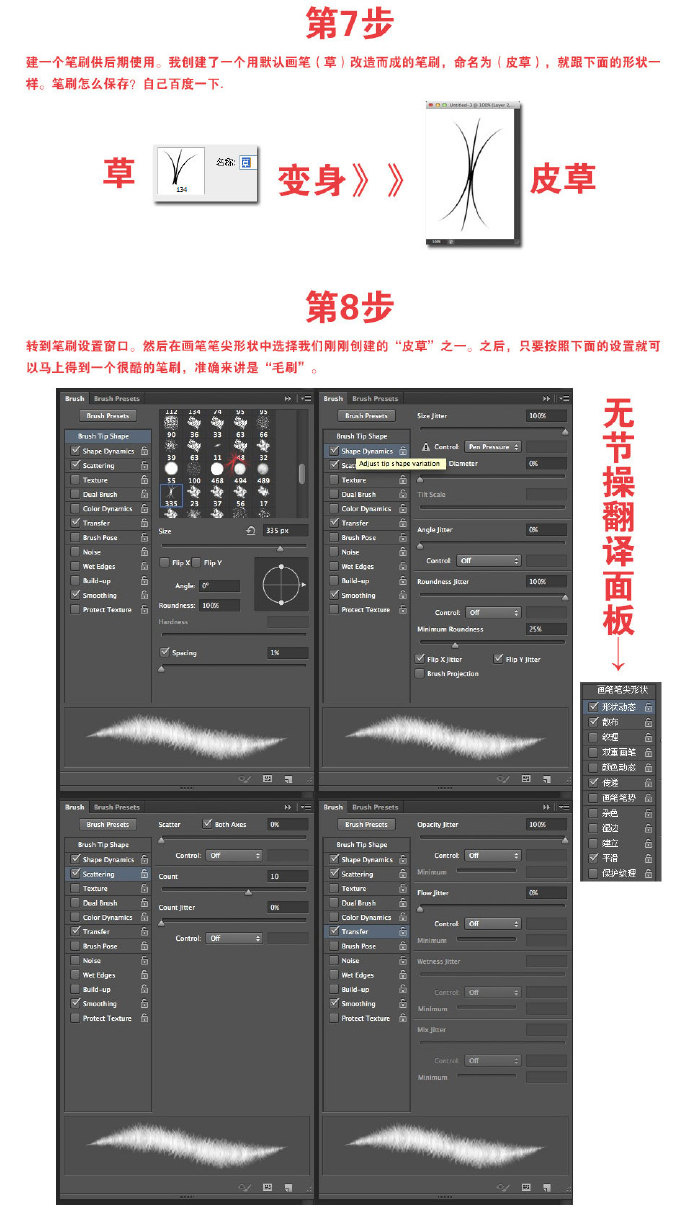The height and width of the screenshot is (1217, 690).
Task: Toggle the Both Axes scatter checkbox
Action: (207, 825)
